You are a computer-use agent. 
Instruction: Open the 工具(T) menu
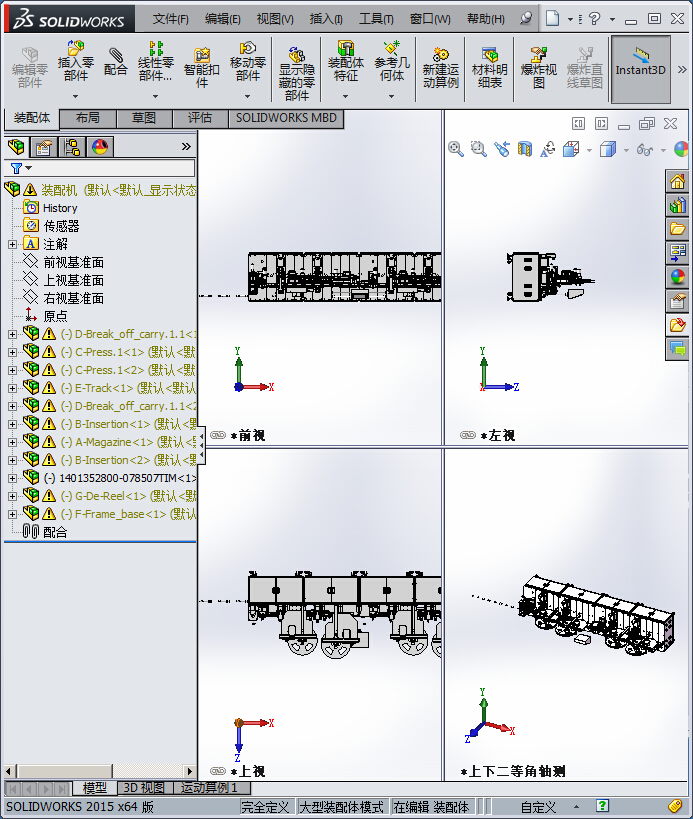click(376, 19)
